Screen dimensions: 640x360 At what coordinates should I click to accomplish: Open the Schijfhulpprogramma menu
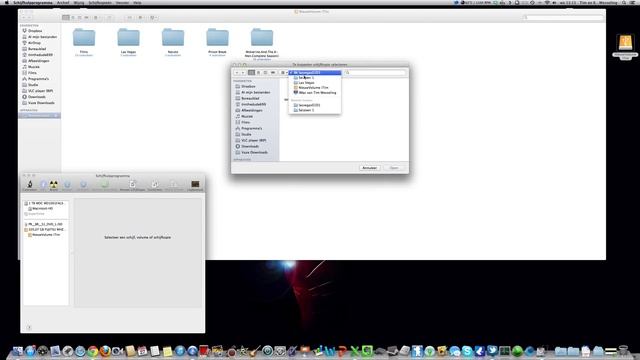tap(33, 2)
